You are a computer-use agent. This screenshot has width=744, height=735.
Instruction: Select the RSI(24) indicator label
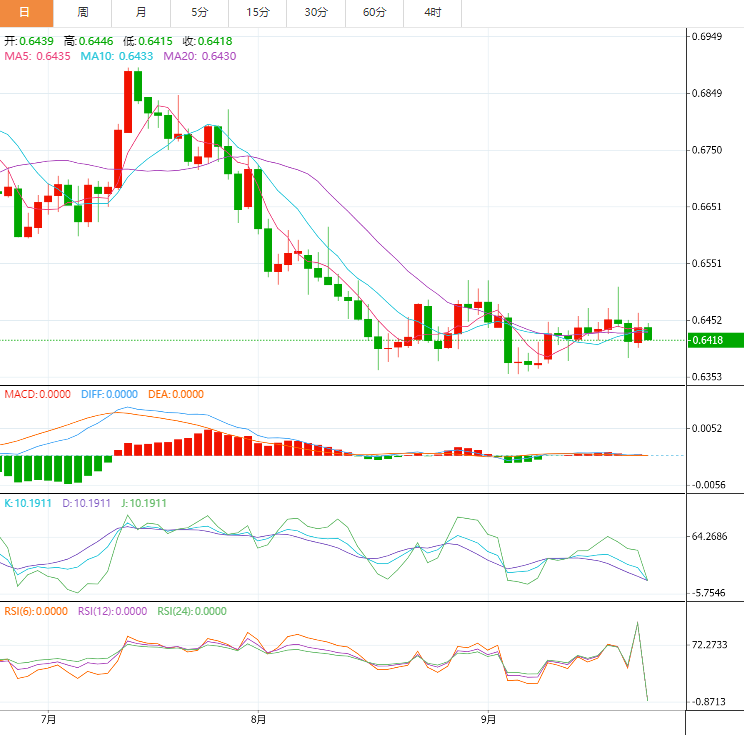click(x=191, y=611)
